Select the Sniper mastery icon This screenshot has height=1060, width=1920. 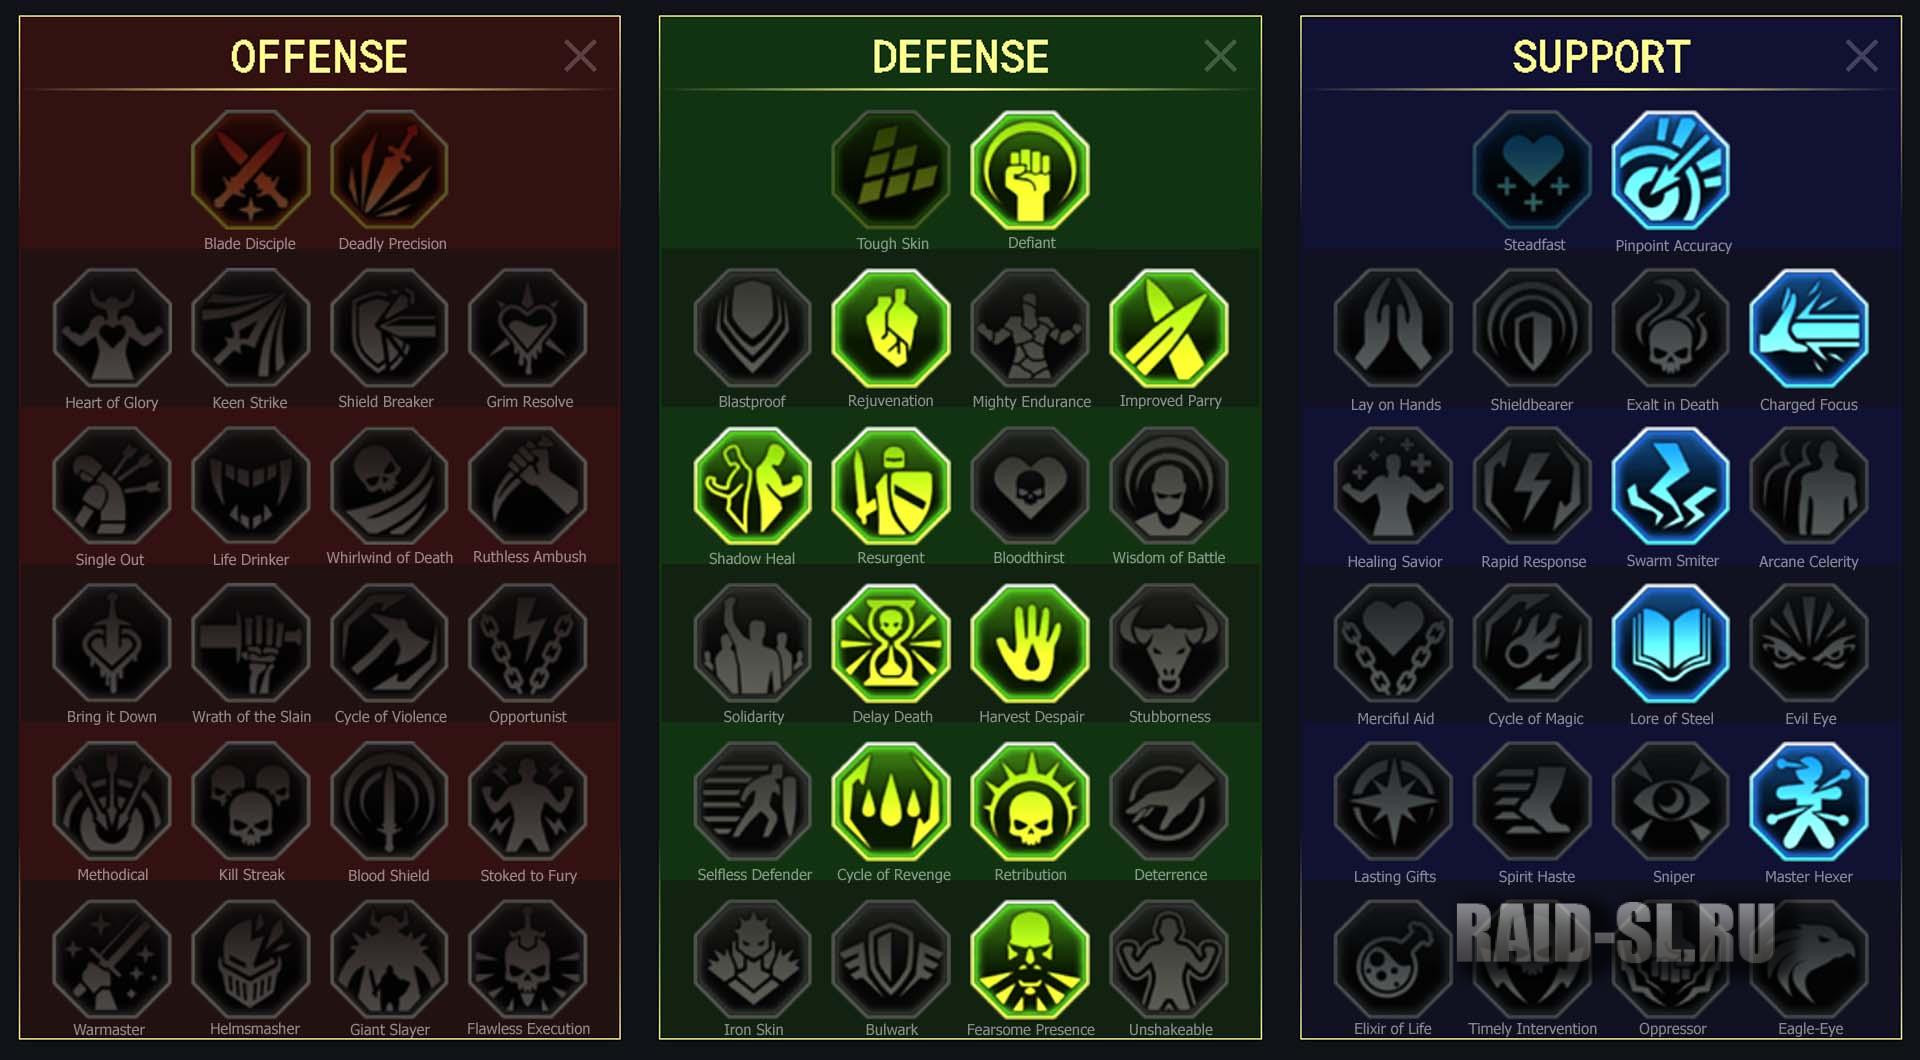point(1671,801)
